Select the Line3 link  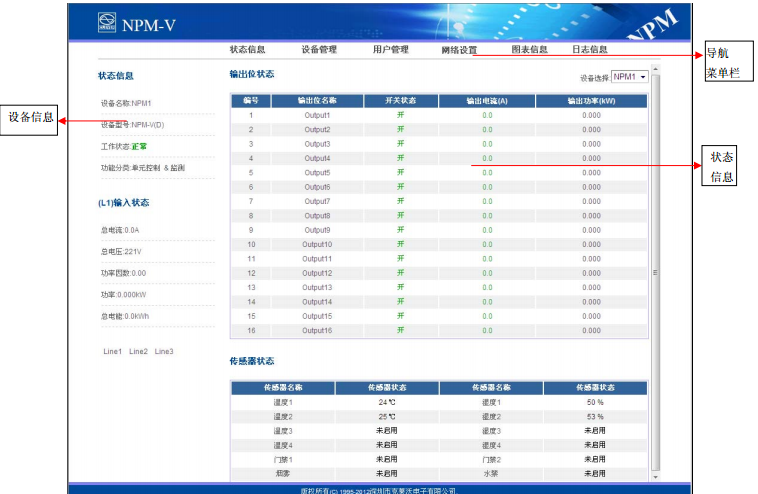[164, 351]
